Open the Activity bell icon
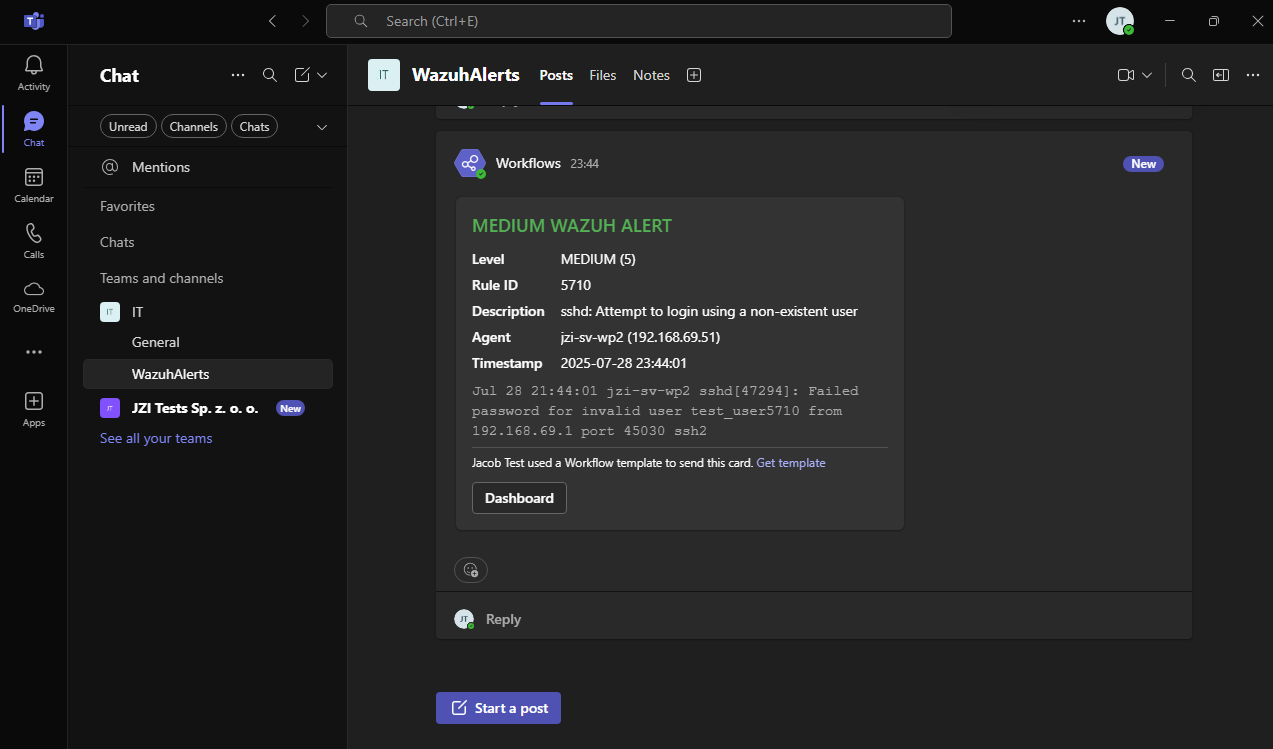This screenshot has height=749, width=1273. [x=33, y=66]
